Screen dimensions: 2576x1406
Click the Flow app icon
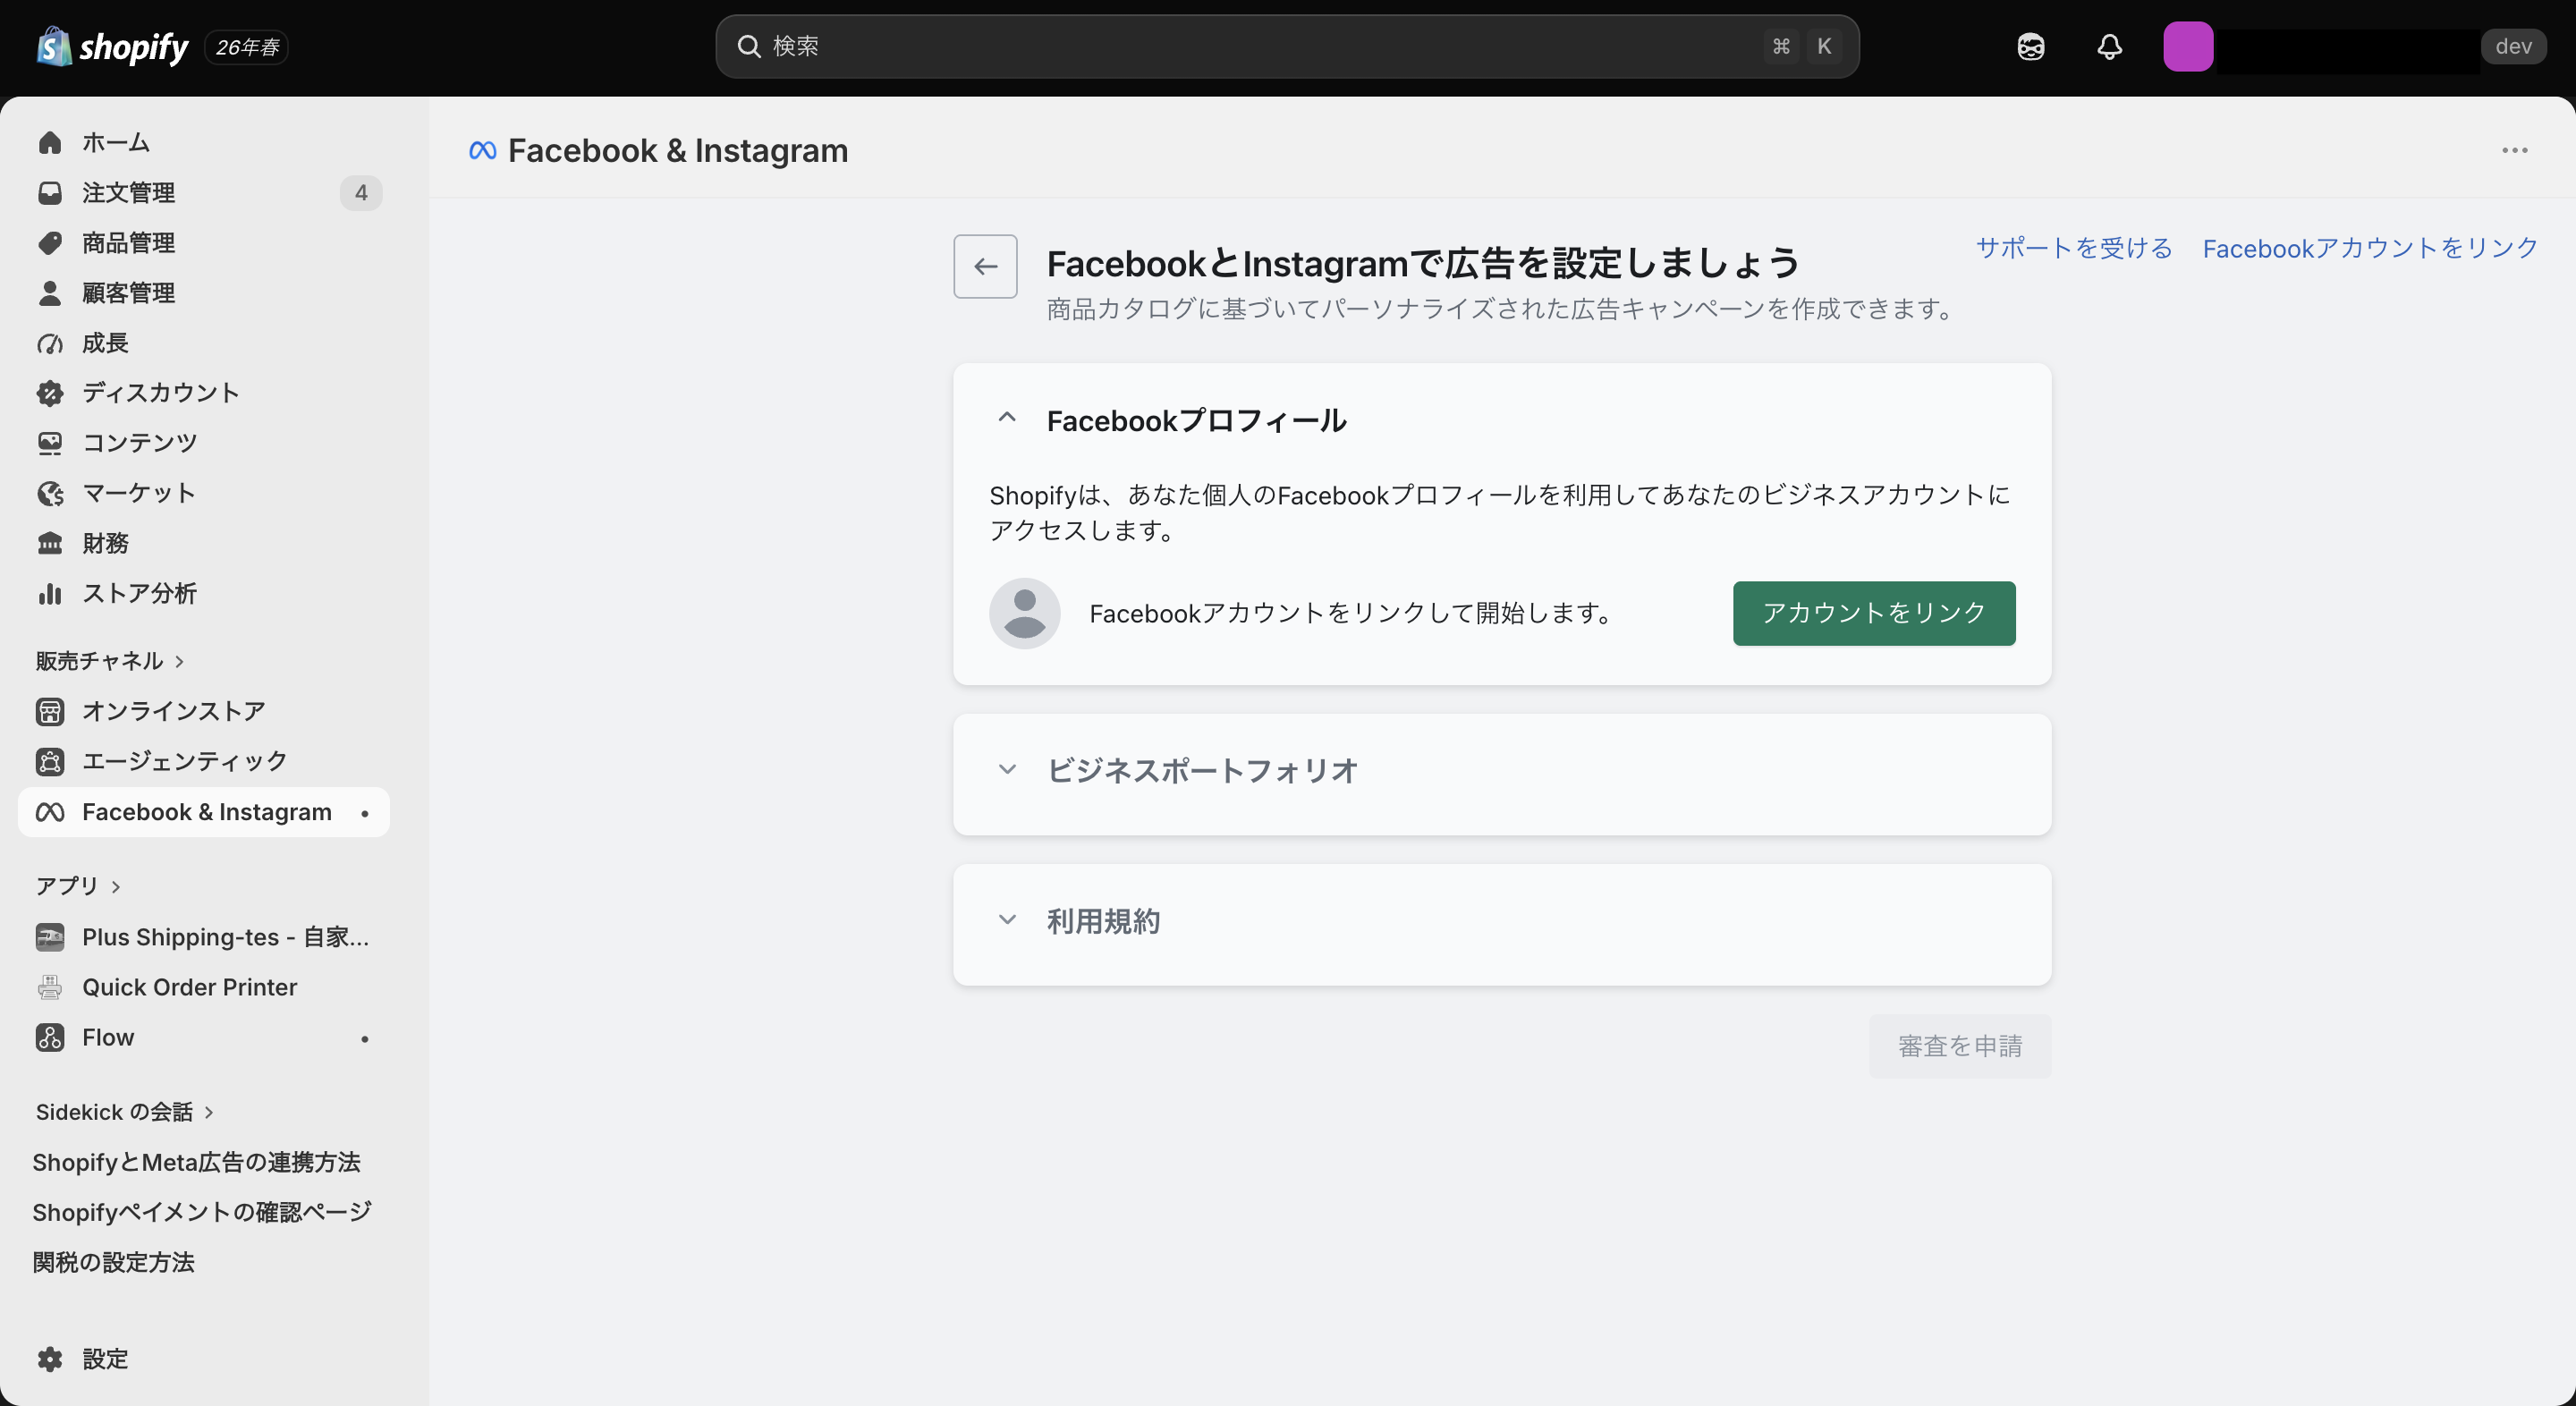(50, 1037)
